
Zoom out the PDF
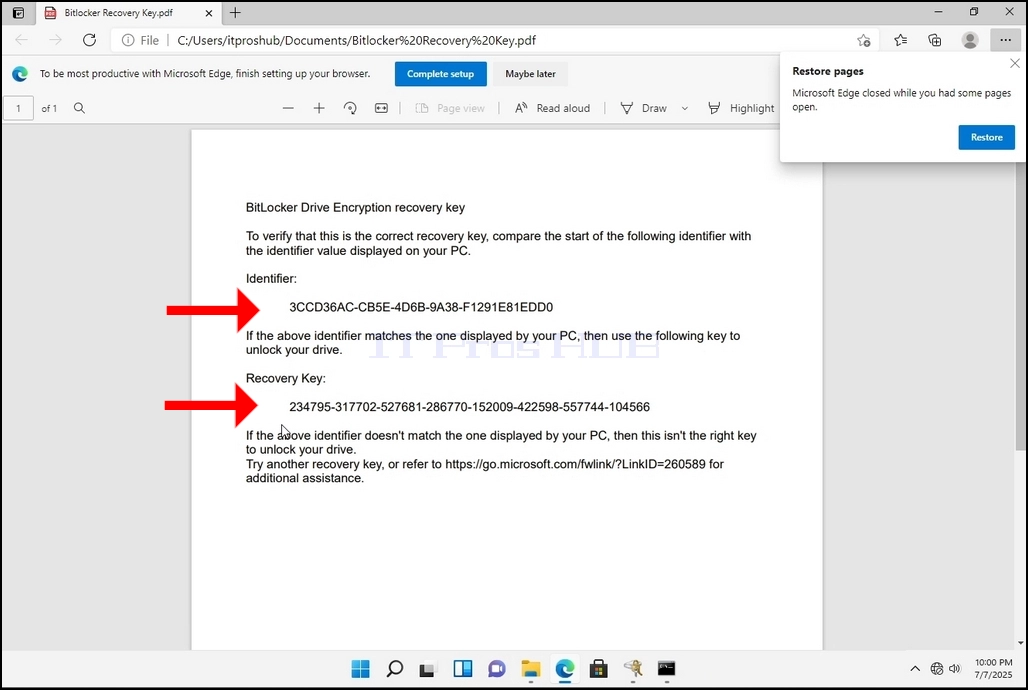point(288,108)
